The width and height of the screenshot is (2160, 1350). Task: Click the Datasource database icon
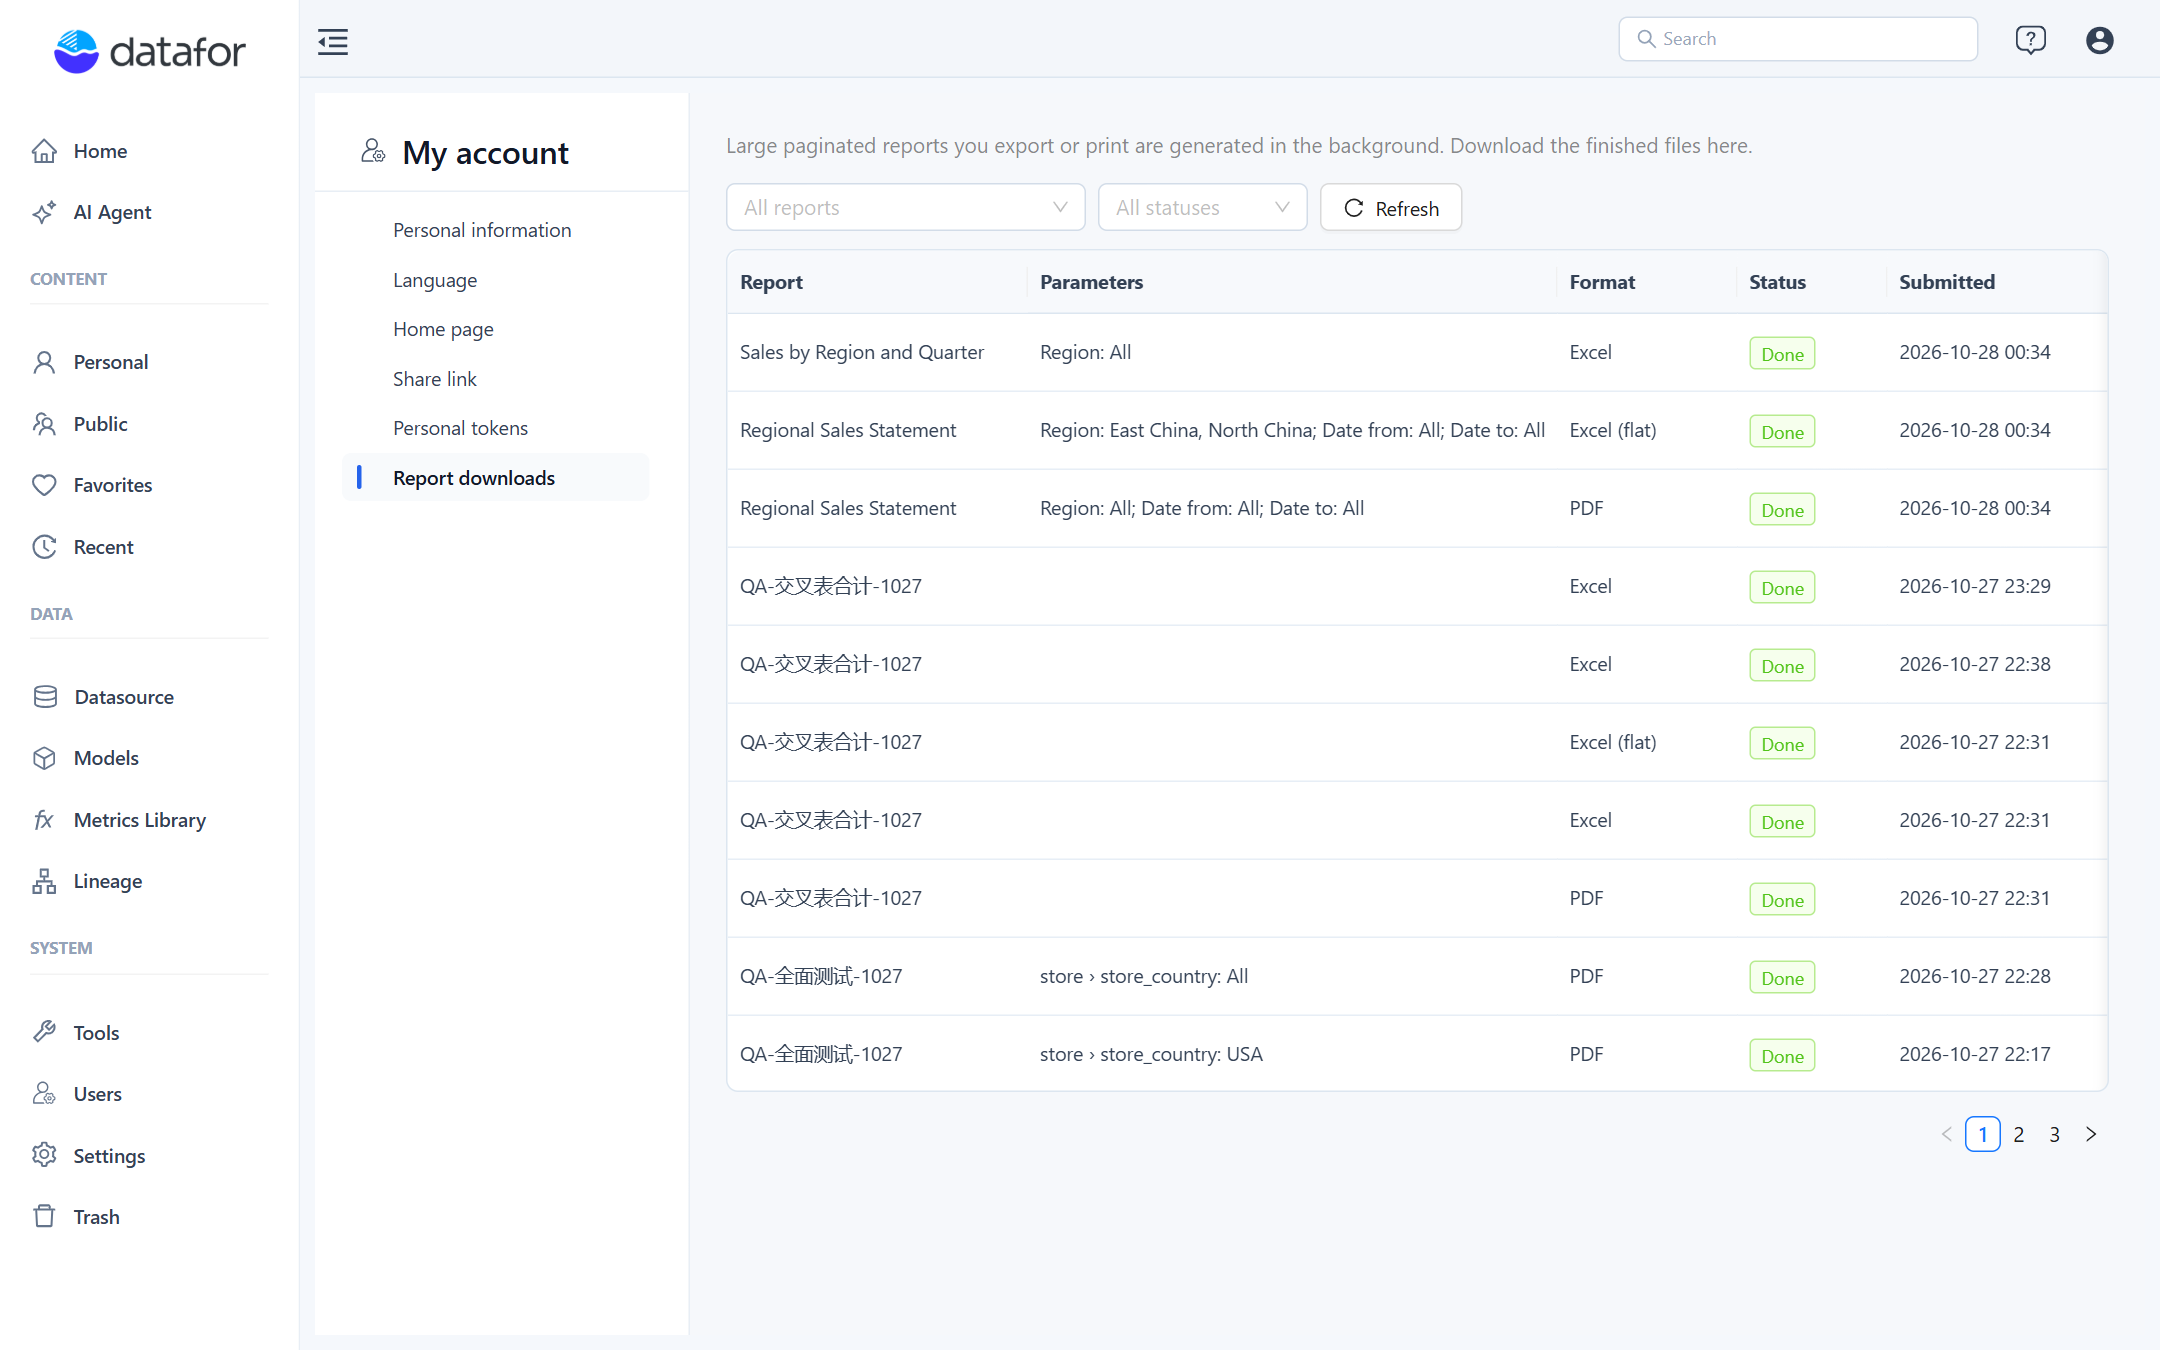pyautogui.click(x=45, y=697)
